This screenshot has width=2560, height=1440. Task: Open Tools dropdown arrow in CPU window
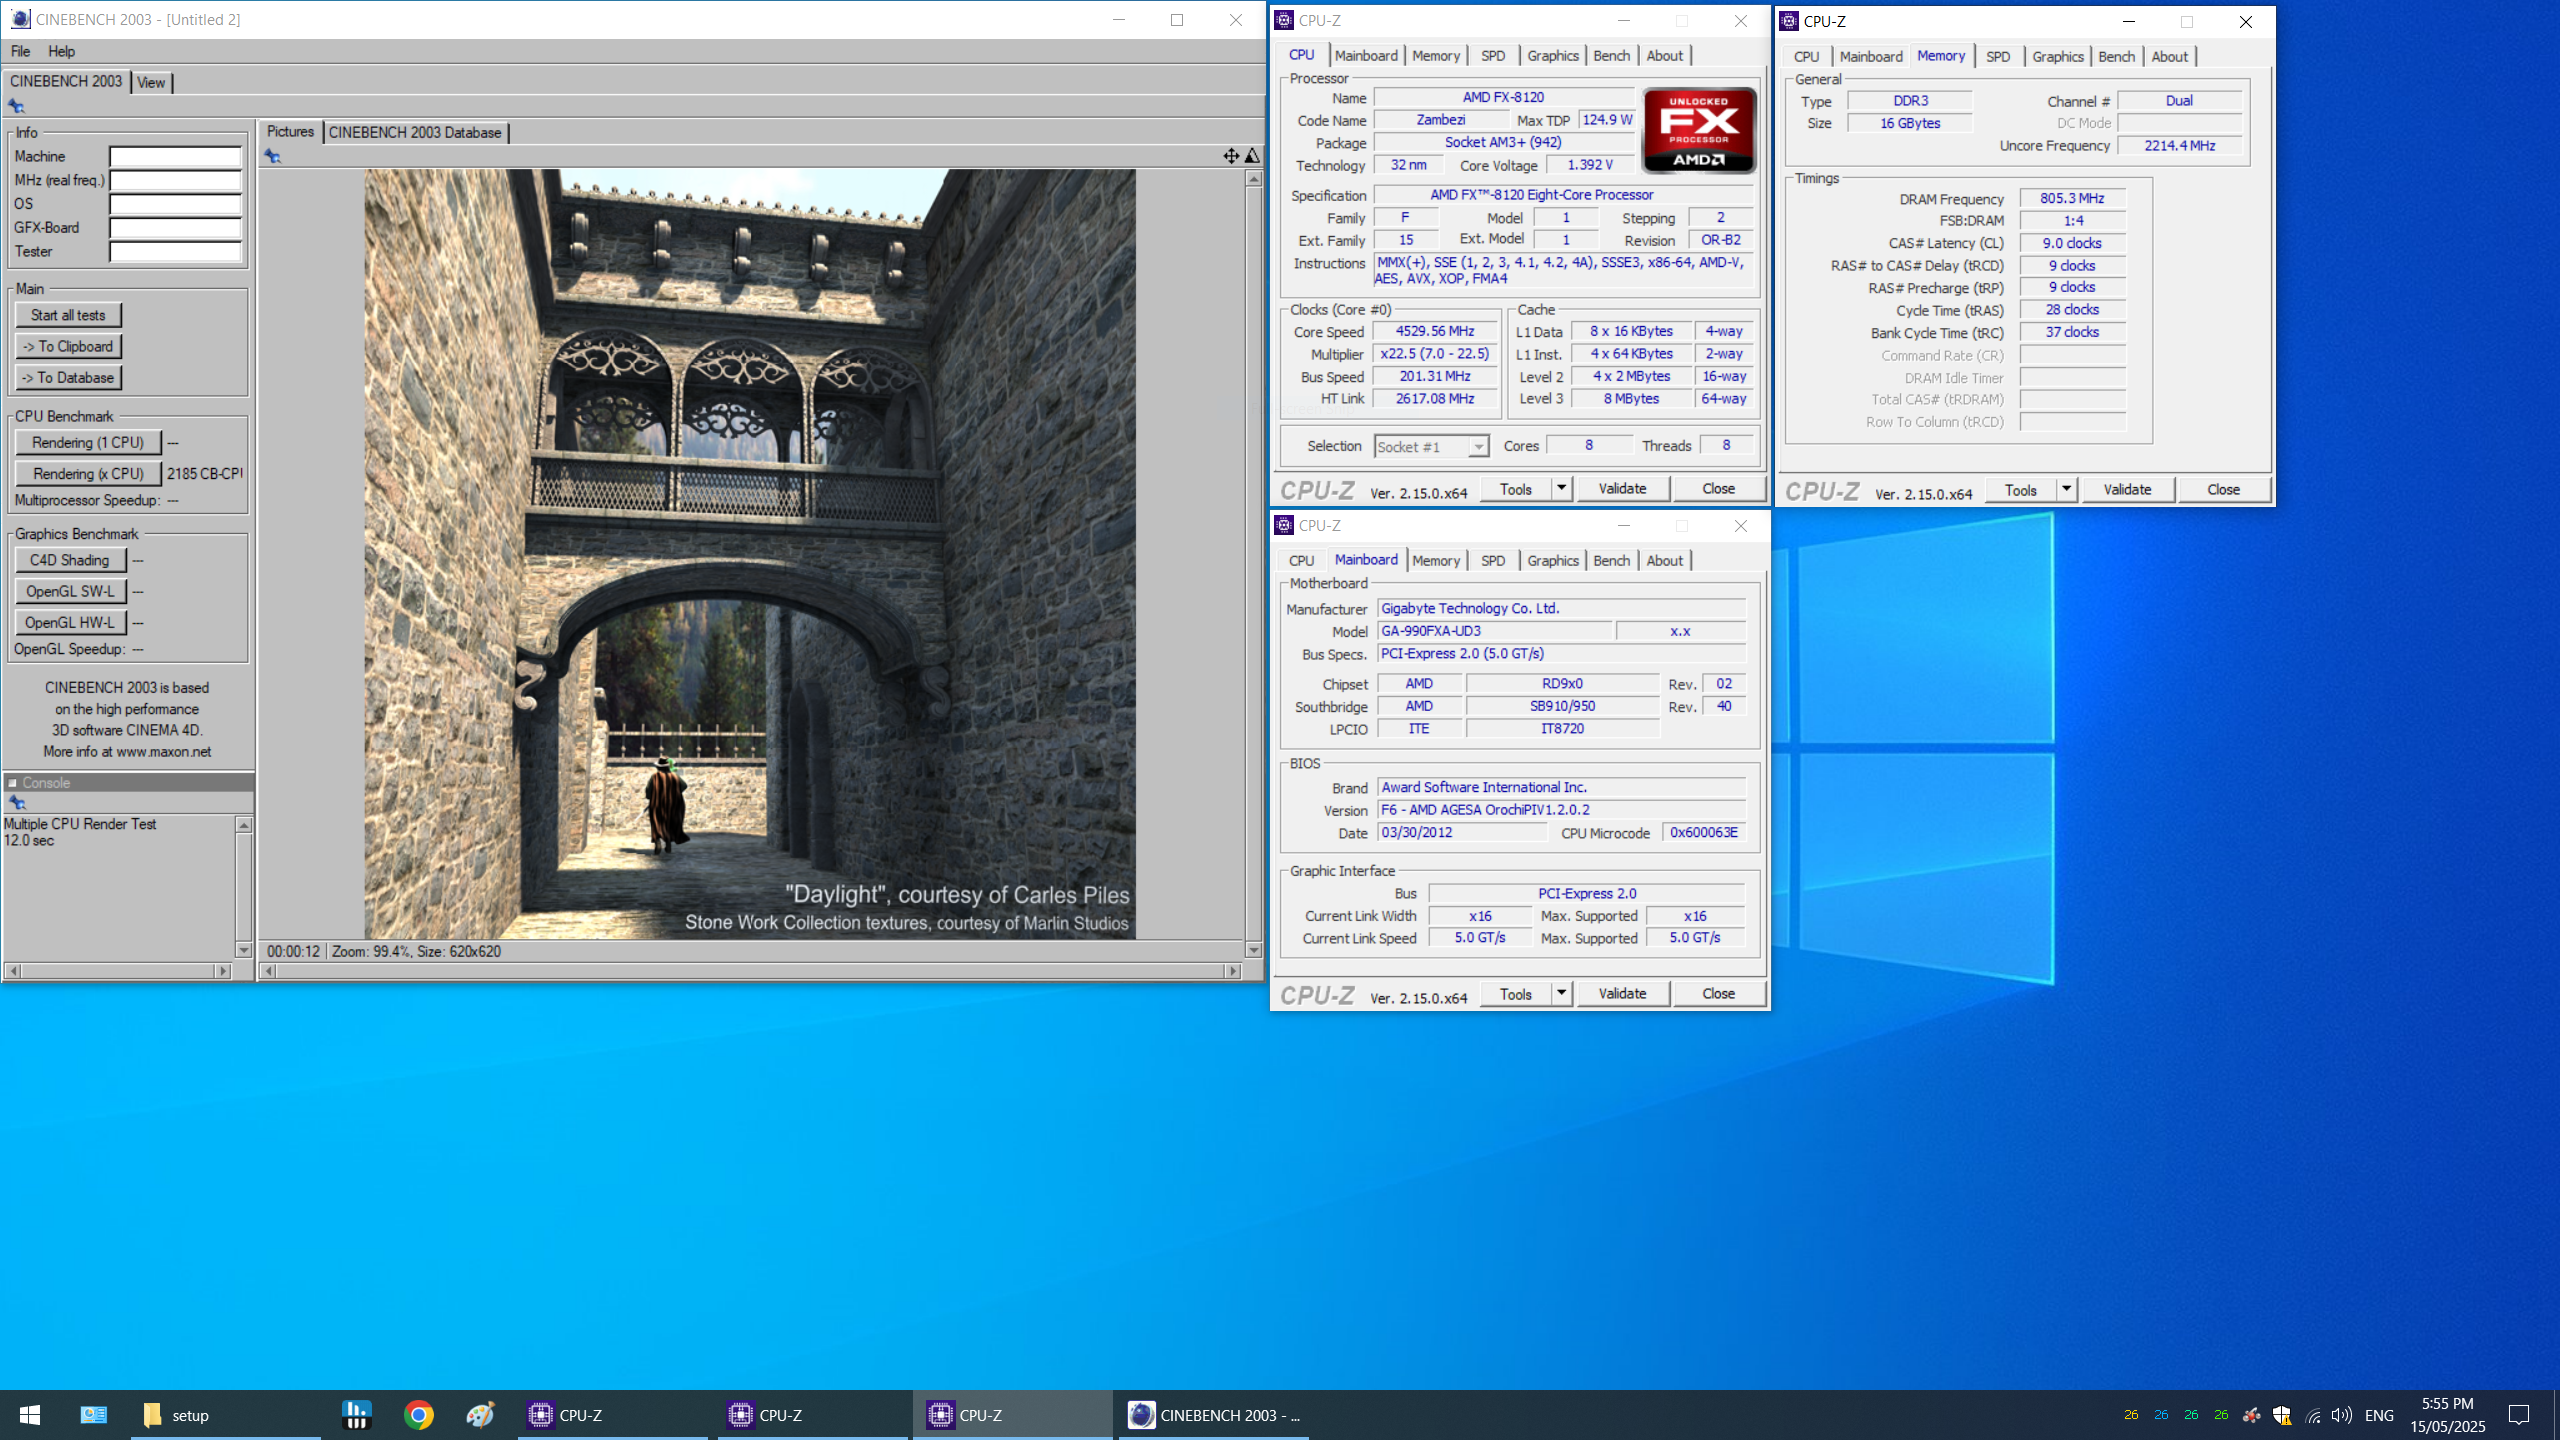pos(1561,488)
